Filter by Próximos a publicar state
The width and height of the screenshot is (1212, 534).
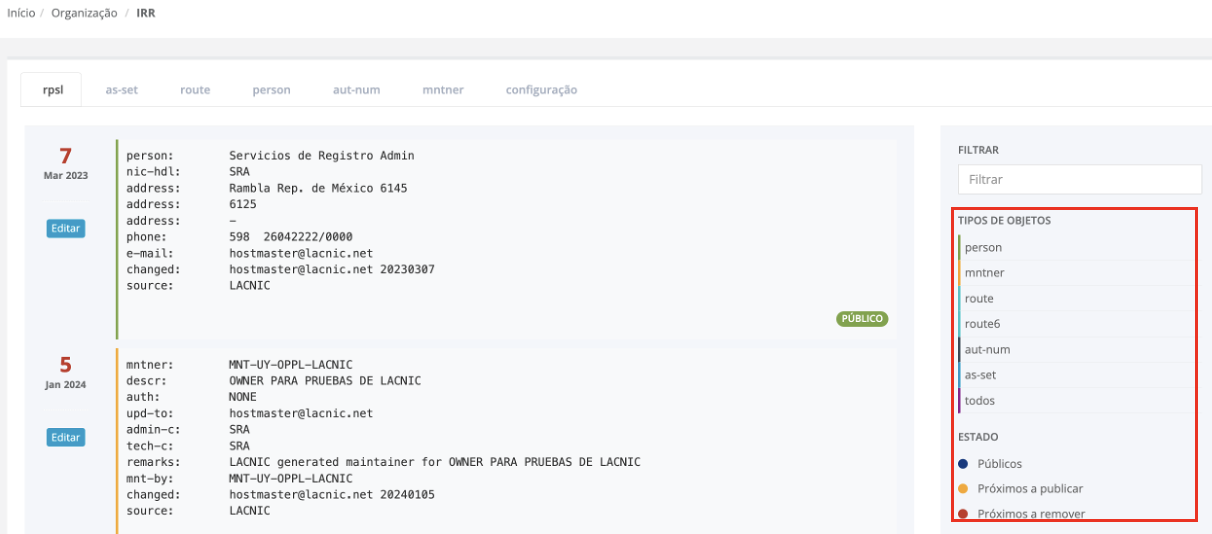[1029, 489]
